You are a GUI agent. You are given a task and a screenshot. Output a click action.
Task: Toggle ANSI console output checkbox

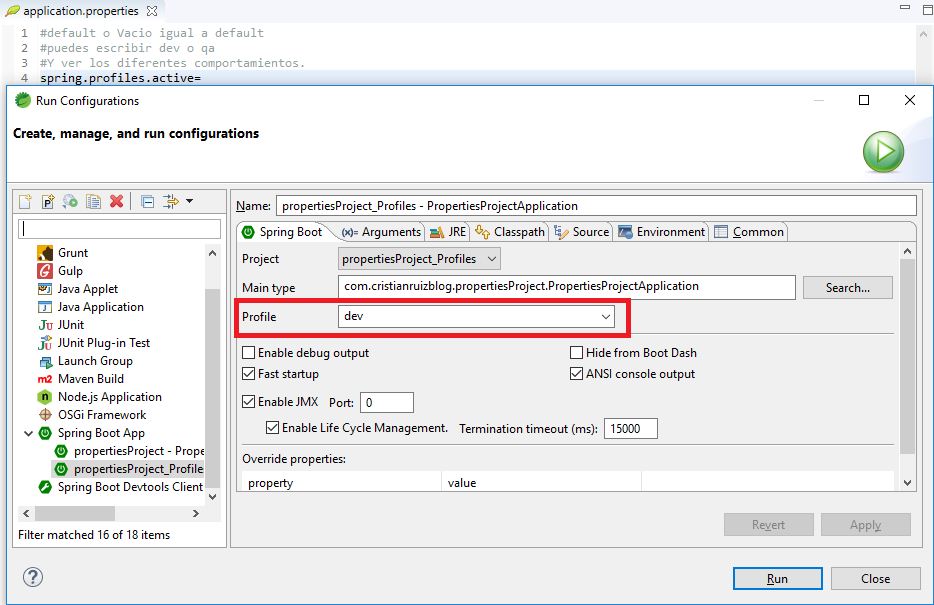[x=576, y=374]
